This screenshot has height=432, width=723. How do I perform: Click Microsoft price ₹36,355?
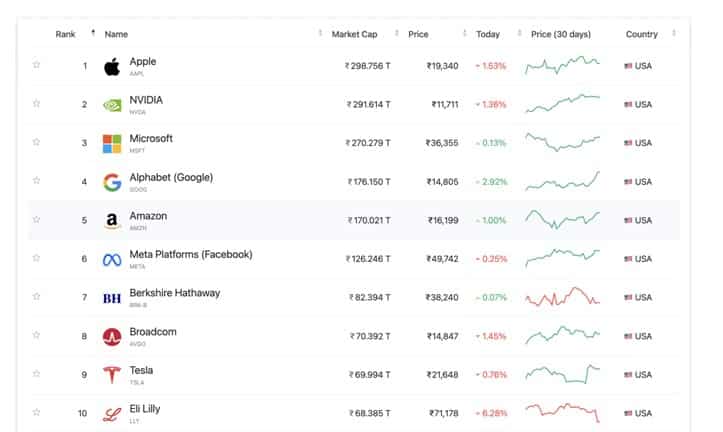[x=442, y=143]
